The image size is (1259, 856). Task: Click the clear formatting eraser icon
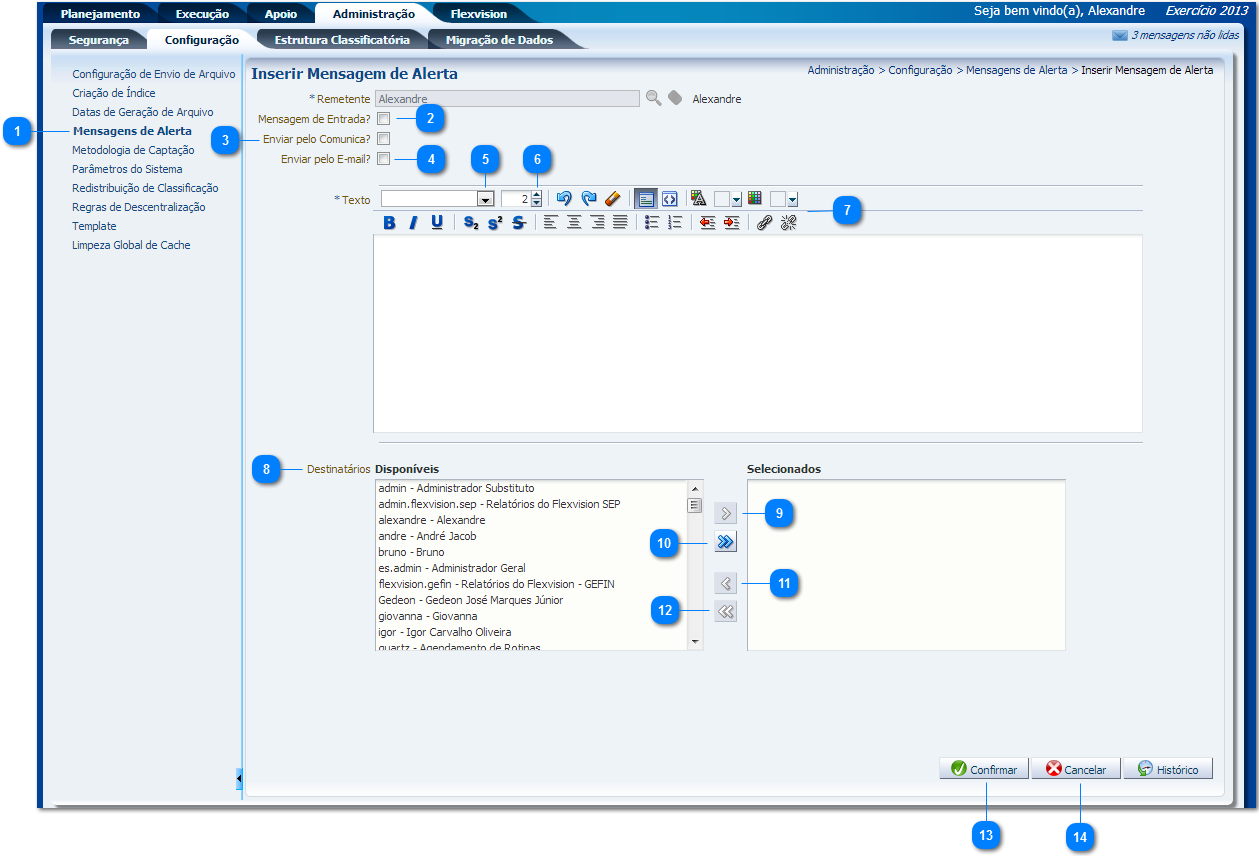613,198
